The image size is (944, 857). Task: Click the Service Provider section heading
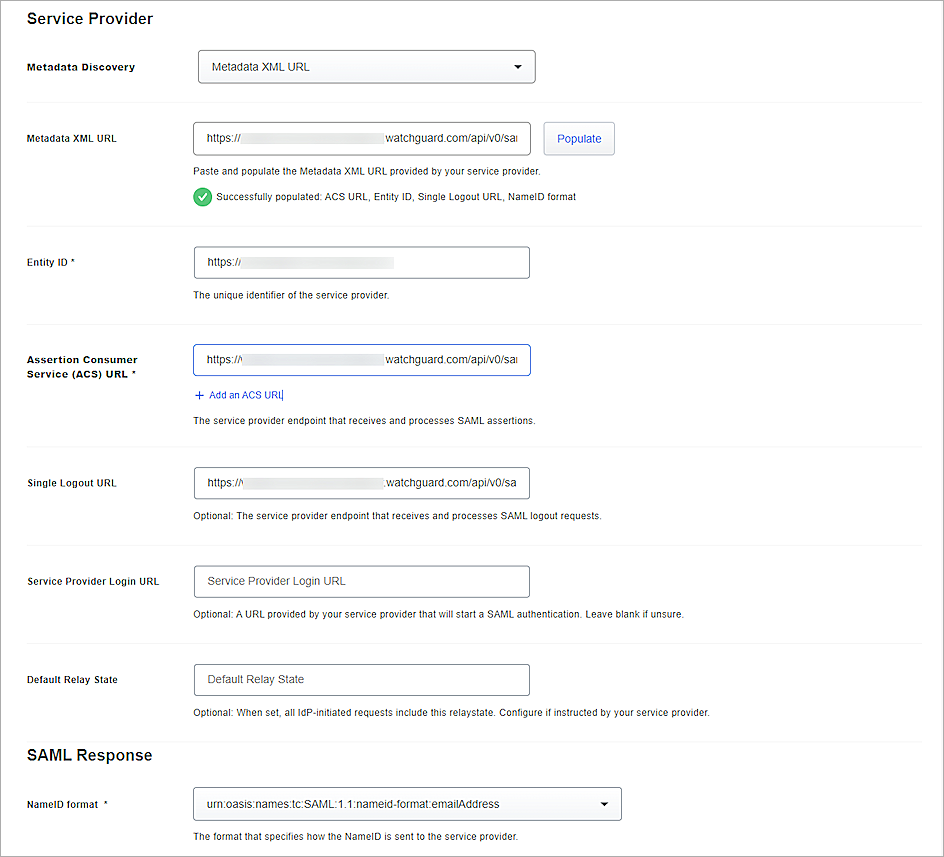tap(90, 18)
